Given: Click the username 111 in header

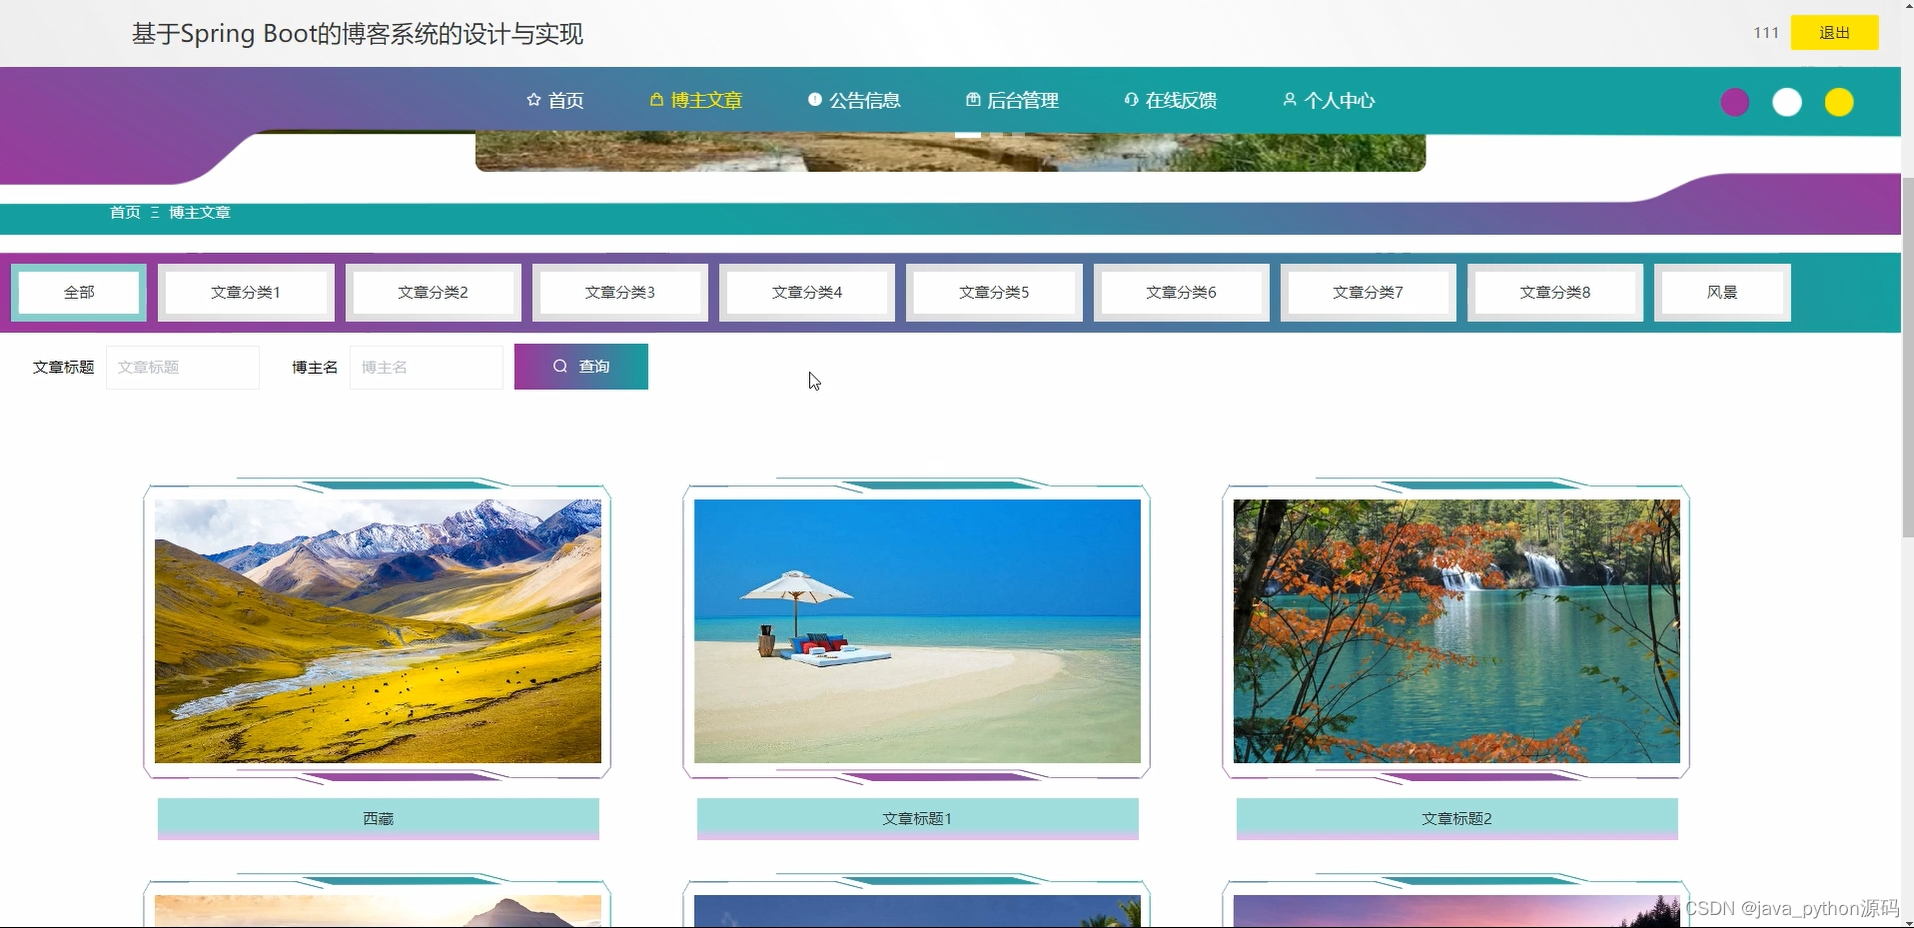Looking at the screenshot, I should coord(1766,33).
